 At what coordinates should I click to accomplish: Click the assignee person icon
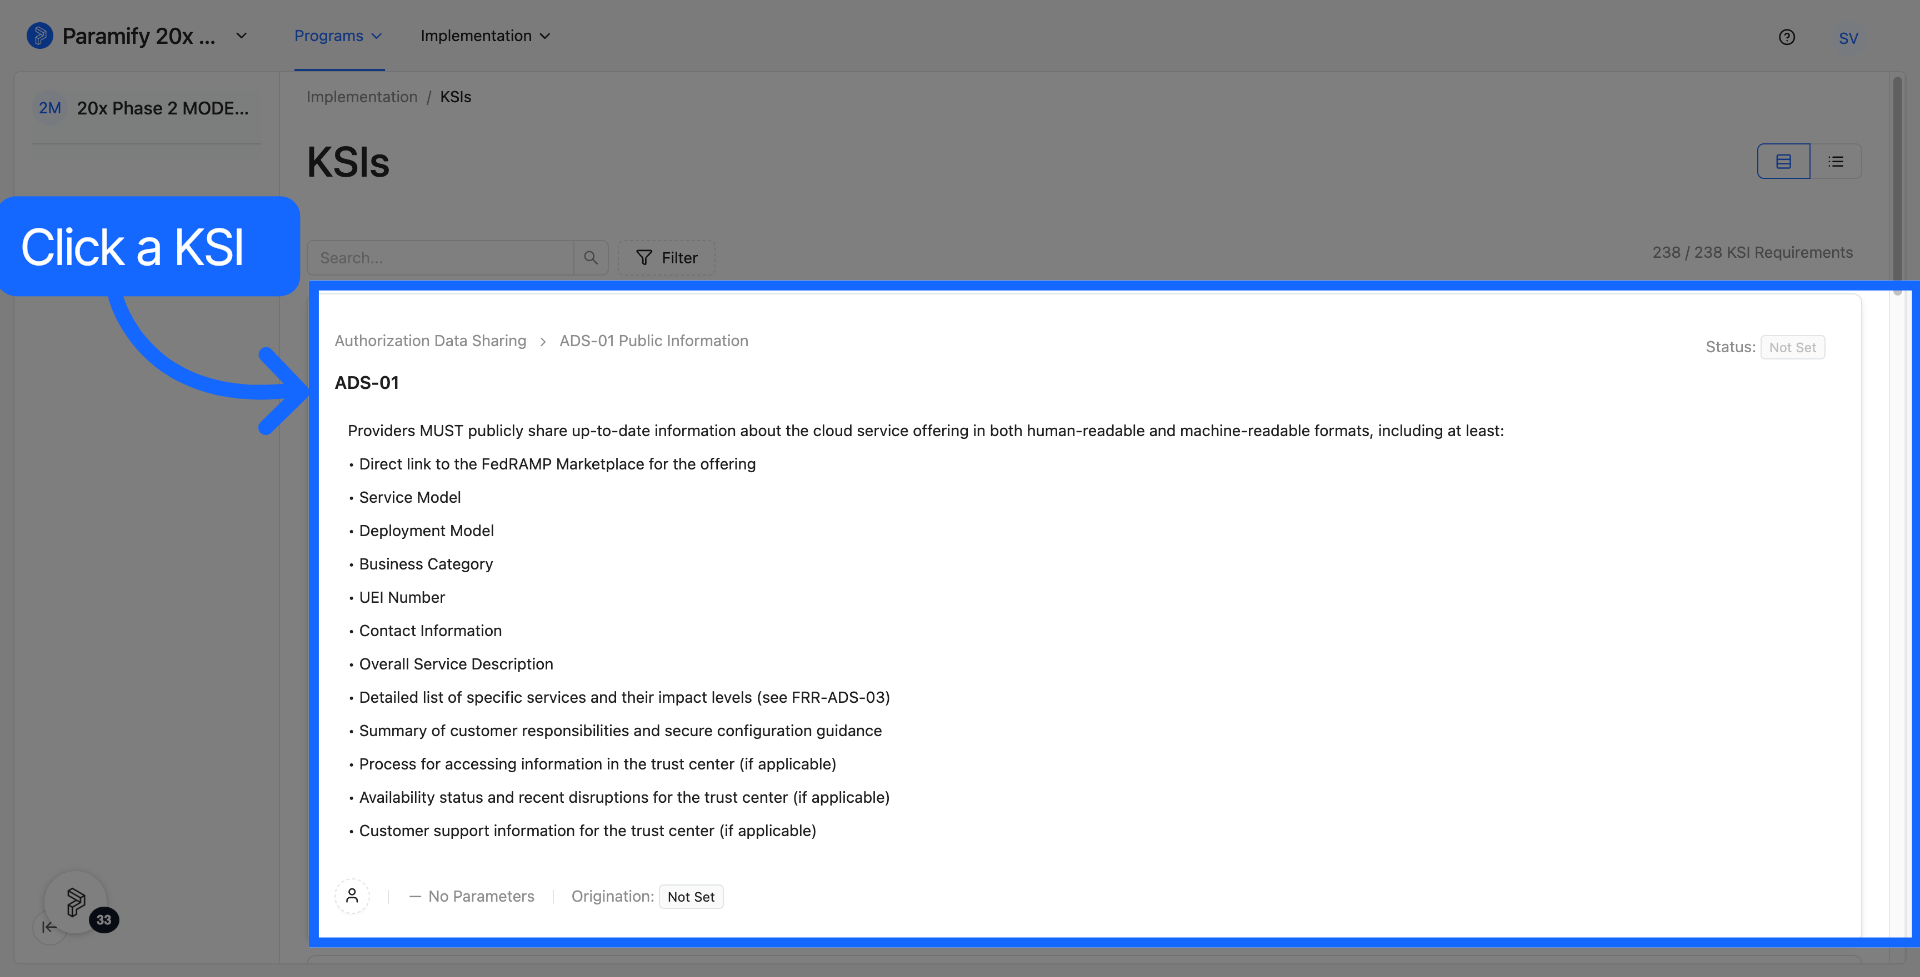point(352,896)
